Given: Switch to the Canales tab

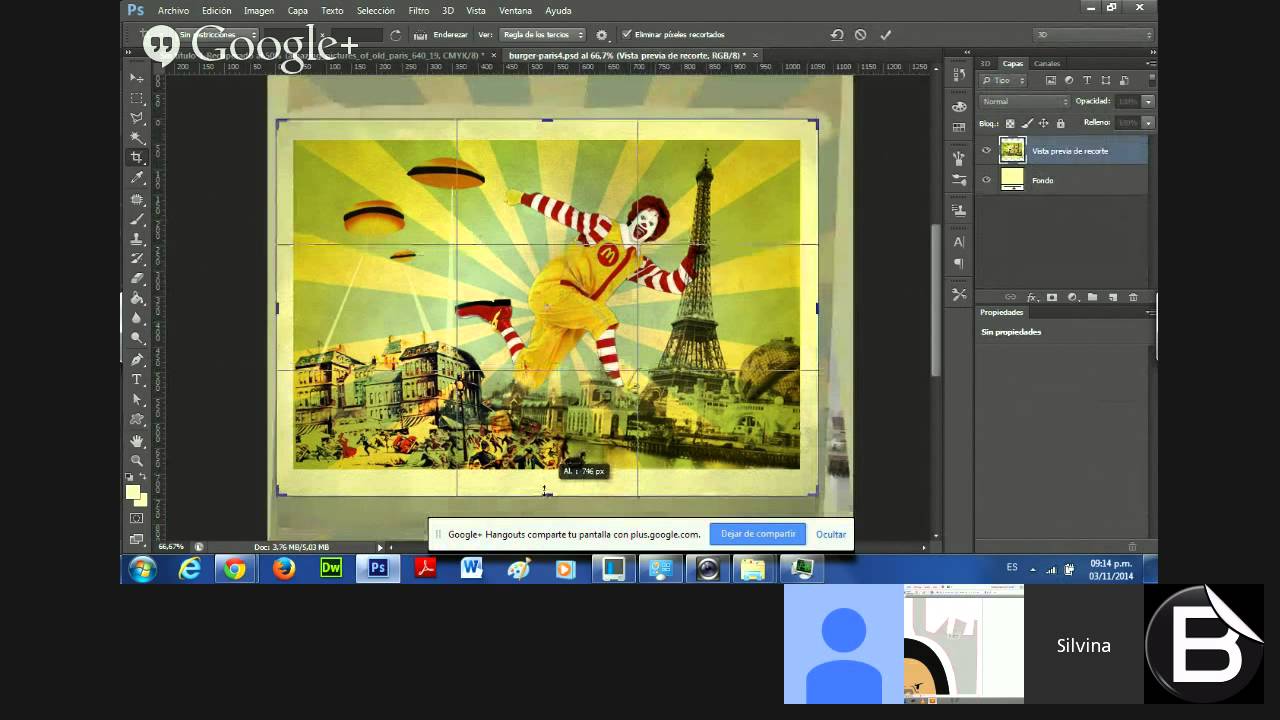Looking at the screenshot, I should 1047,63.
